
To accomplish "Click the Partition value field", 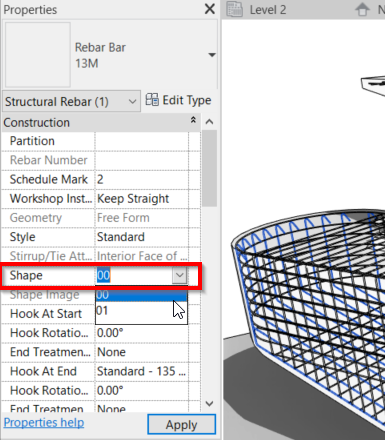I will click(142, 141).
